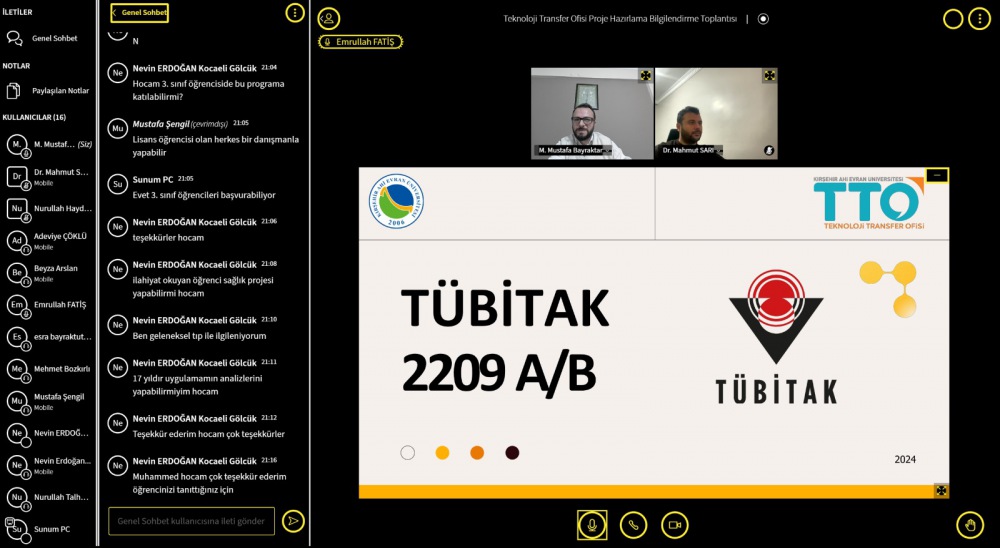
Task: Click the TTO Teknoloji Transfer Ofisi logo
Action: 869,203
